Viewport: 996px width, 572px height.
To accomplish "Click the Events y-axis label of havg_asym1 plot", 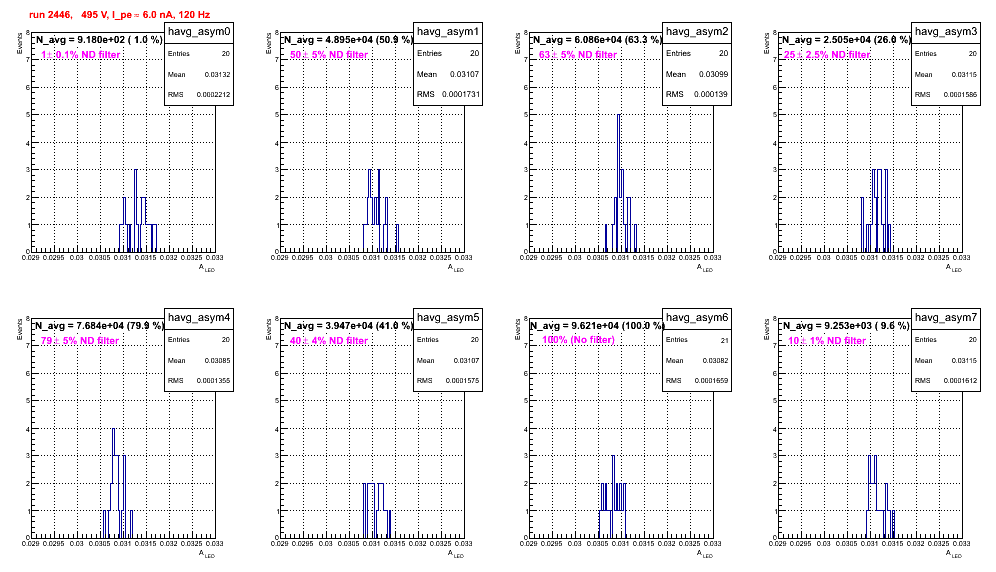I will (x=269, y=43).
